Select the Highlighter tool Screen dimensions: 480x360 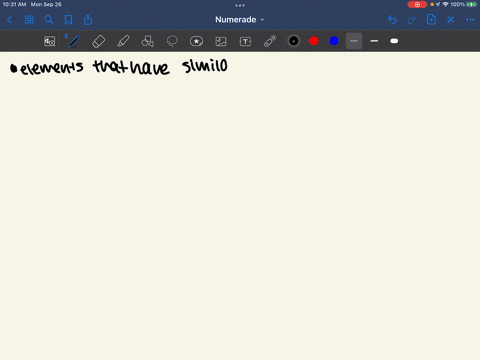[x=123, y=41]
